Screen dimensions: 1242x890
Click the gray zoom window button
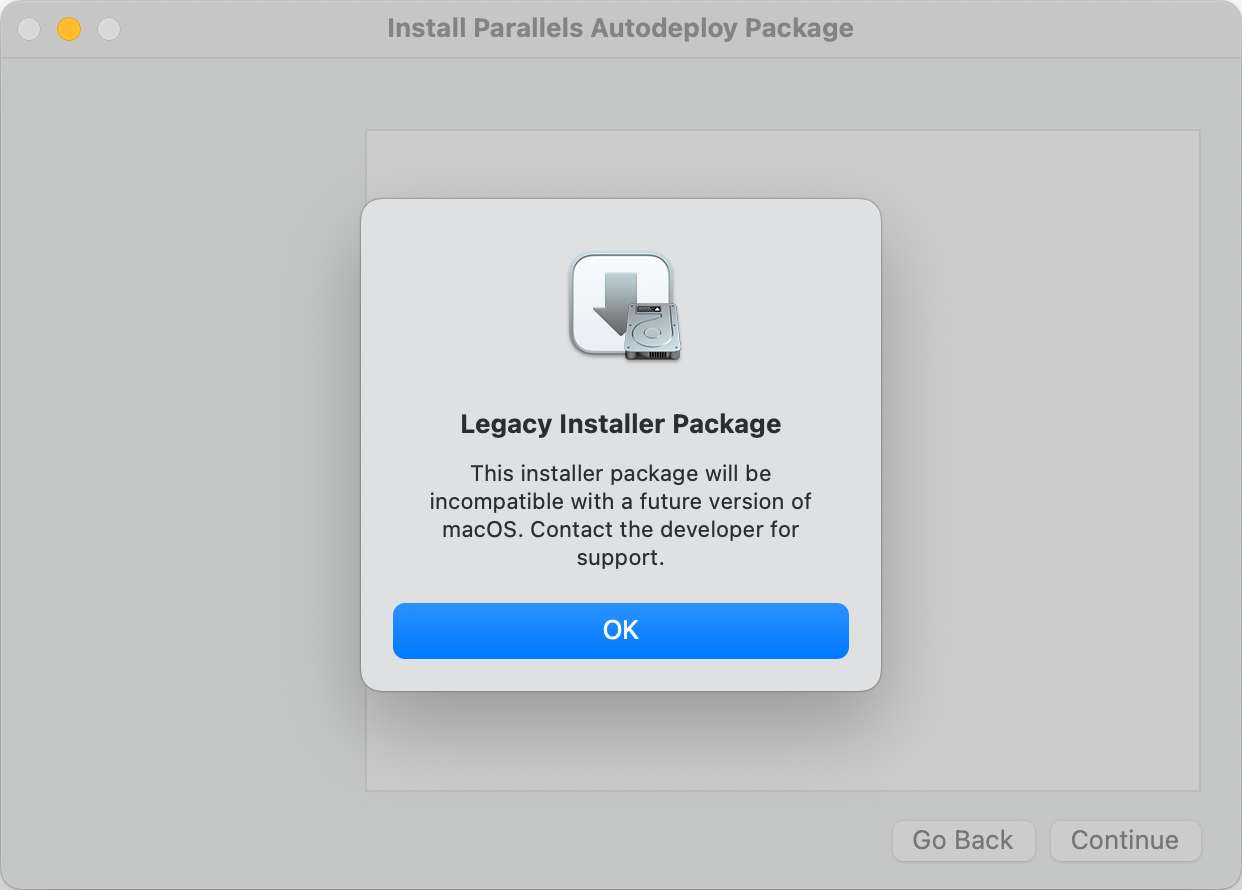point(109,29)
